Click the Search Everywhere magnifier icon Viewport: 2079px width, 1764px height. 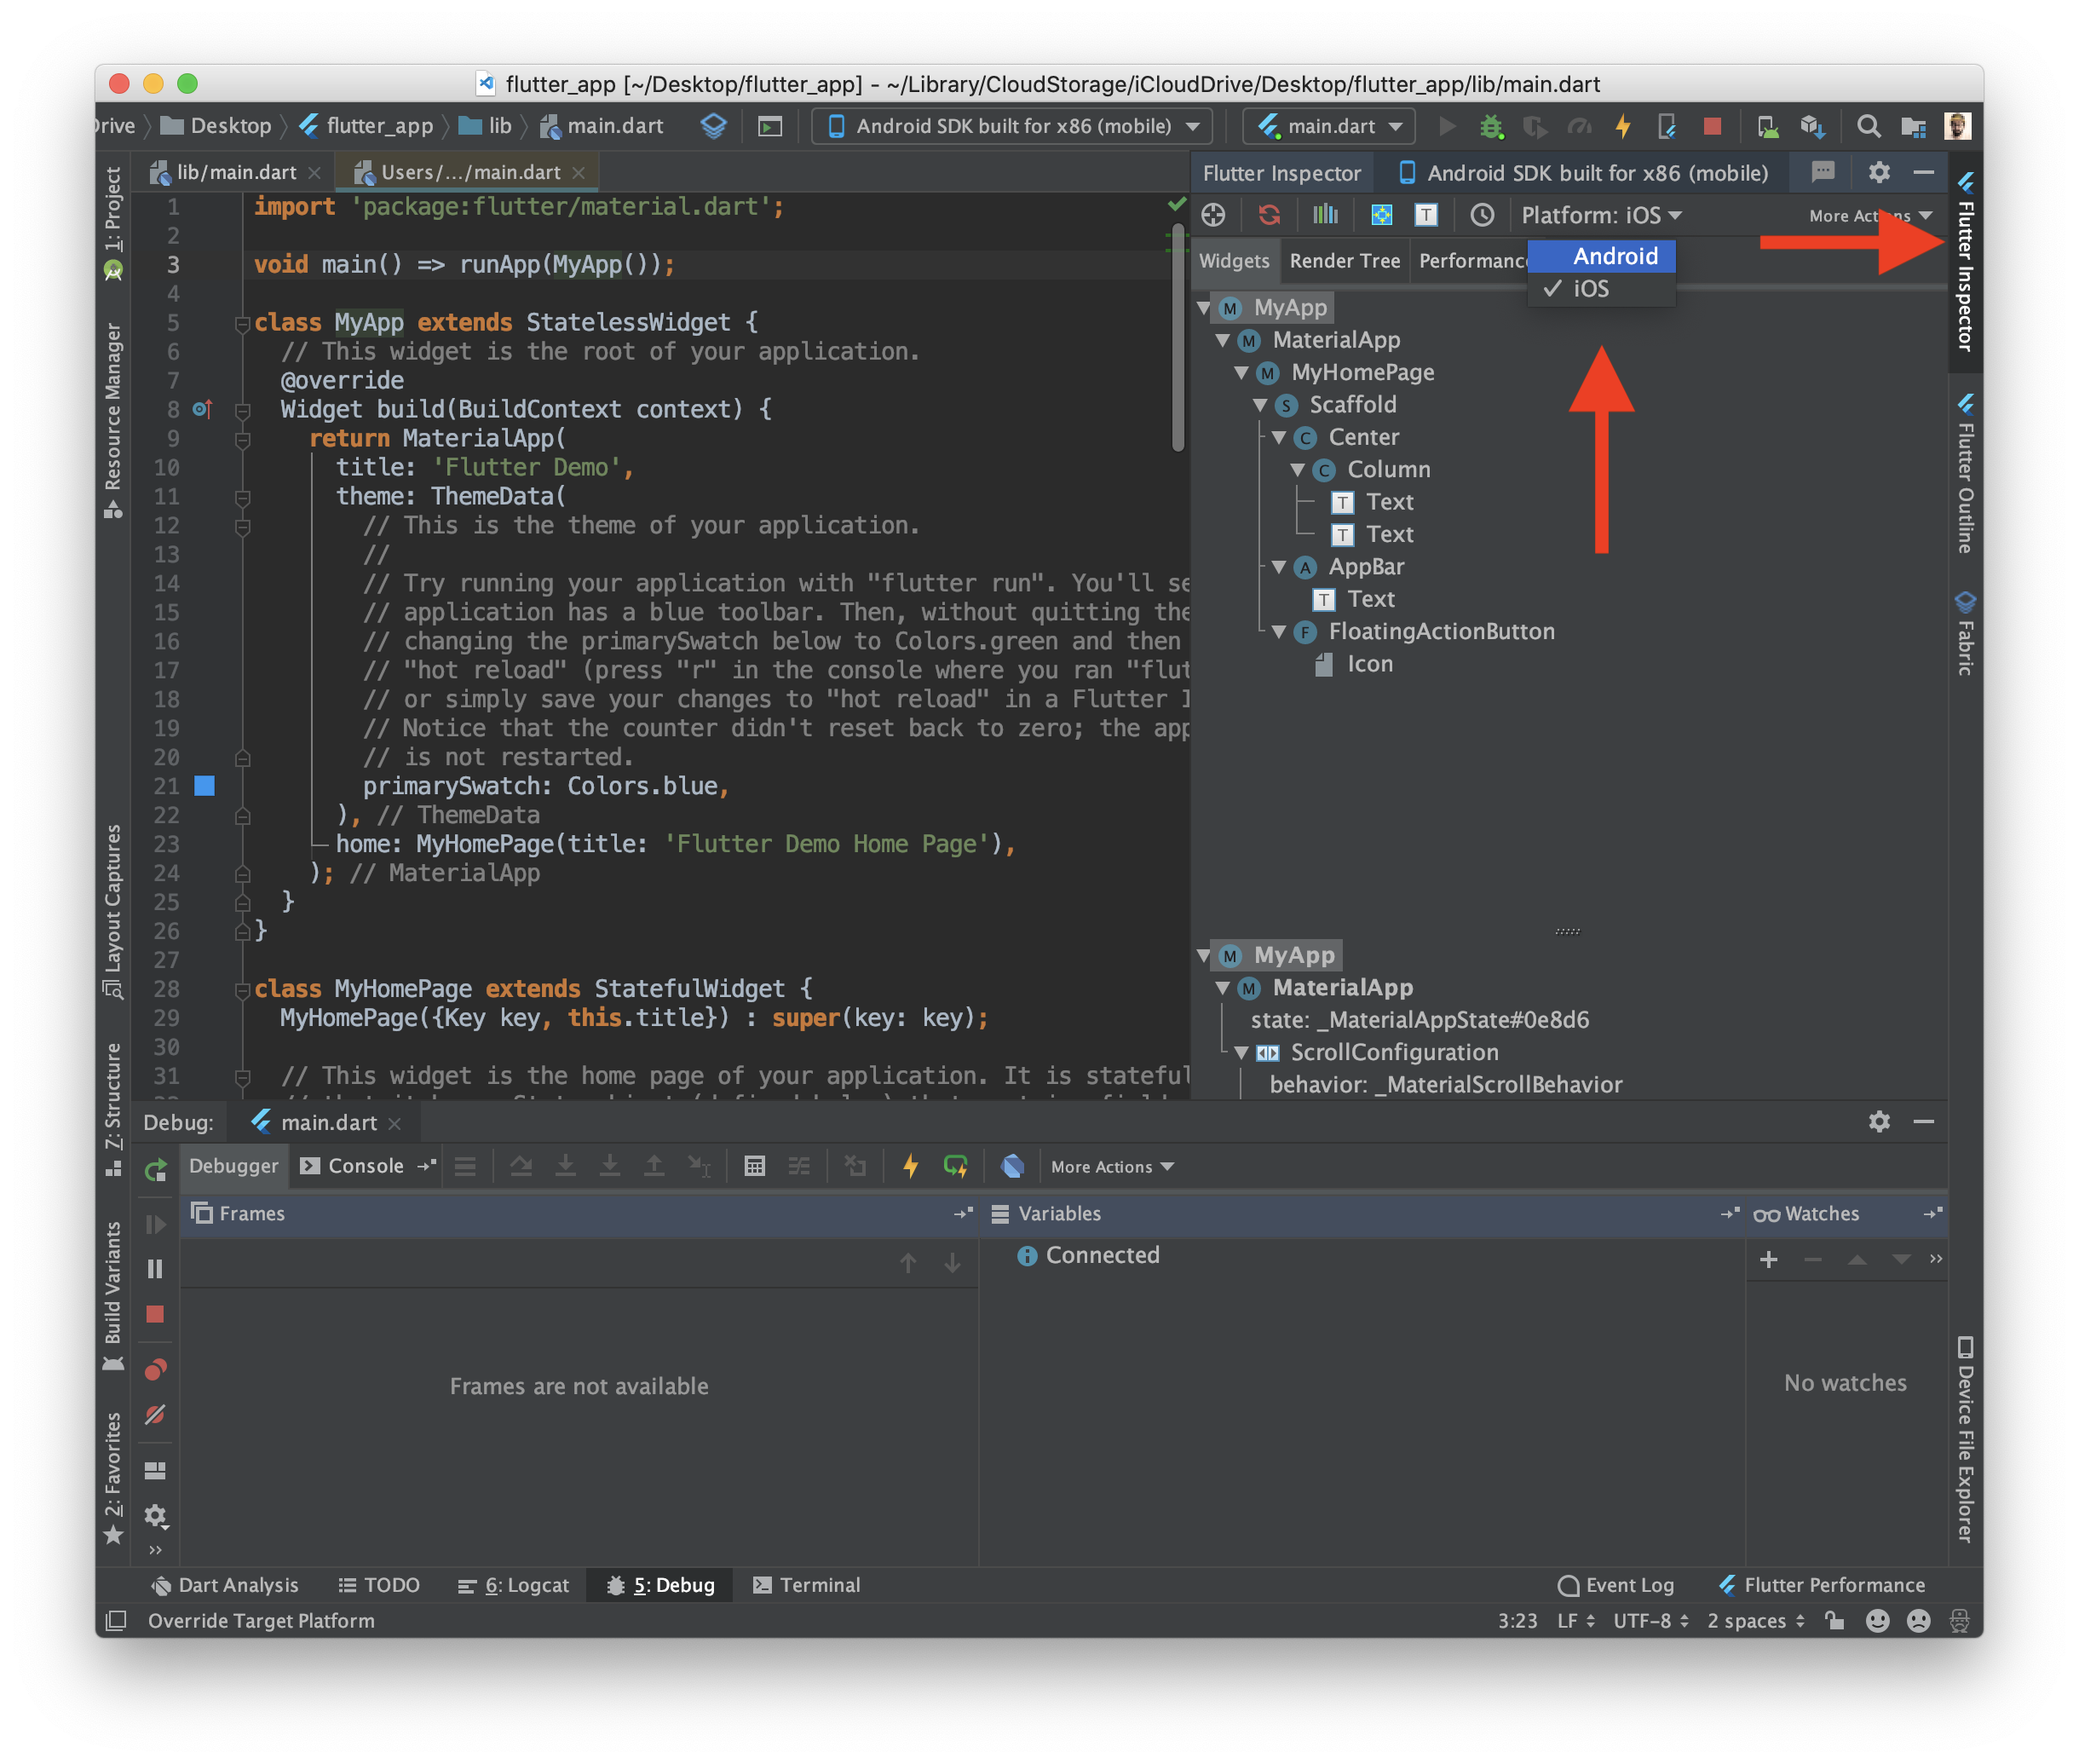coord(1868,127)
